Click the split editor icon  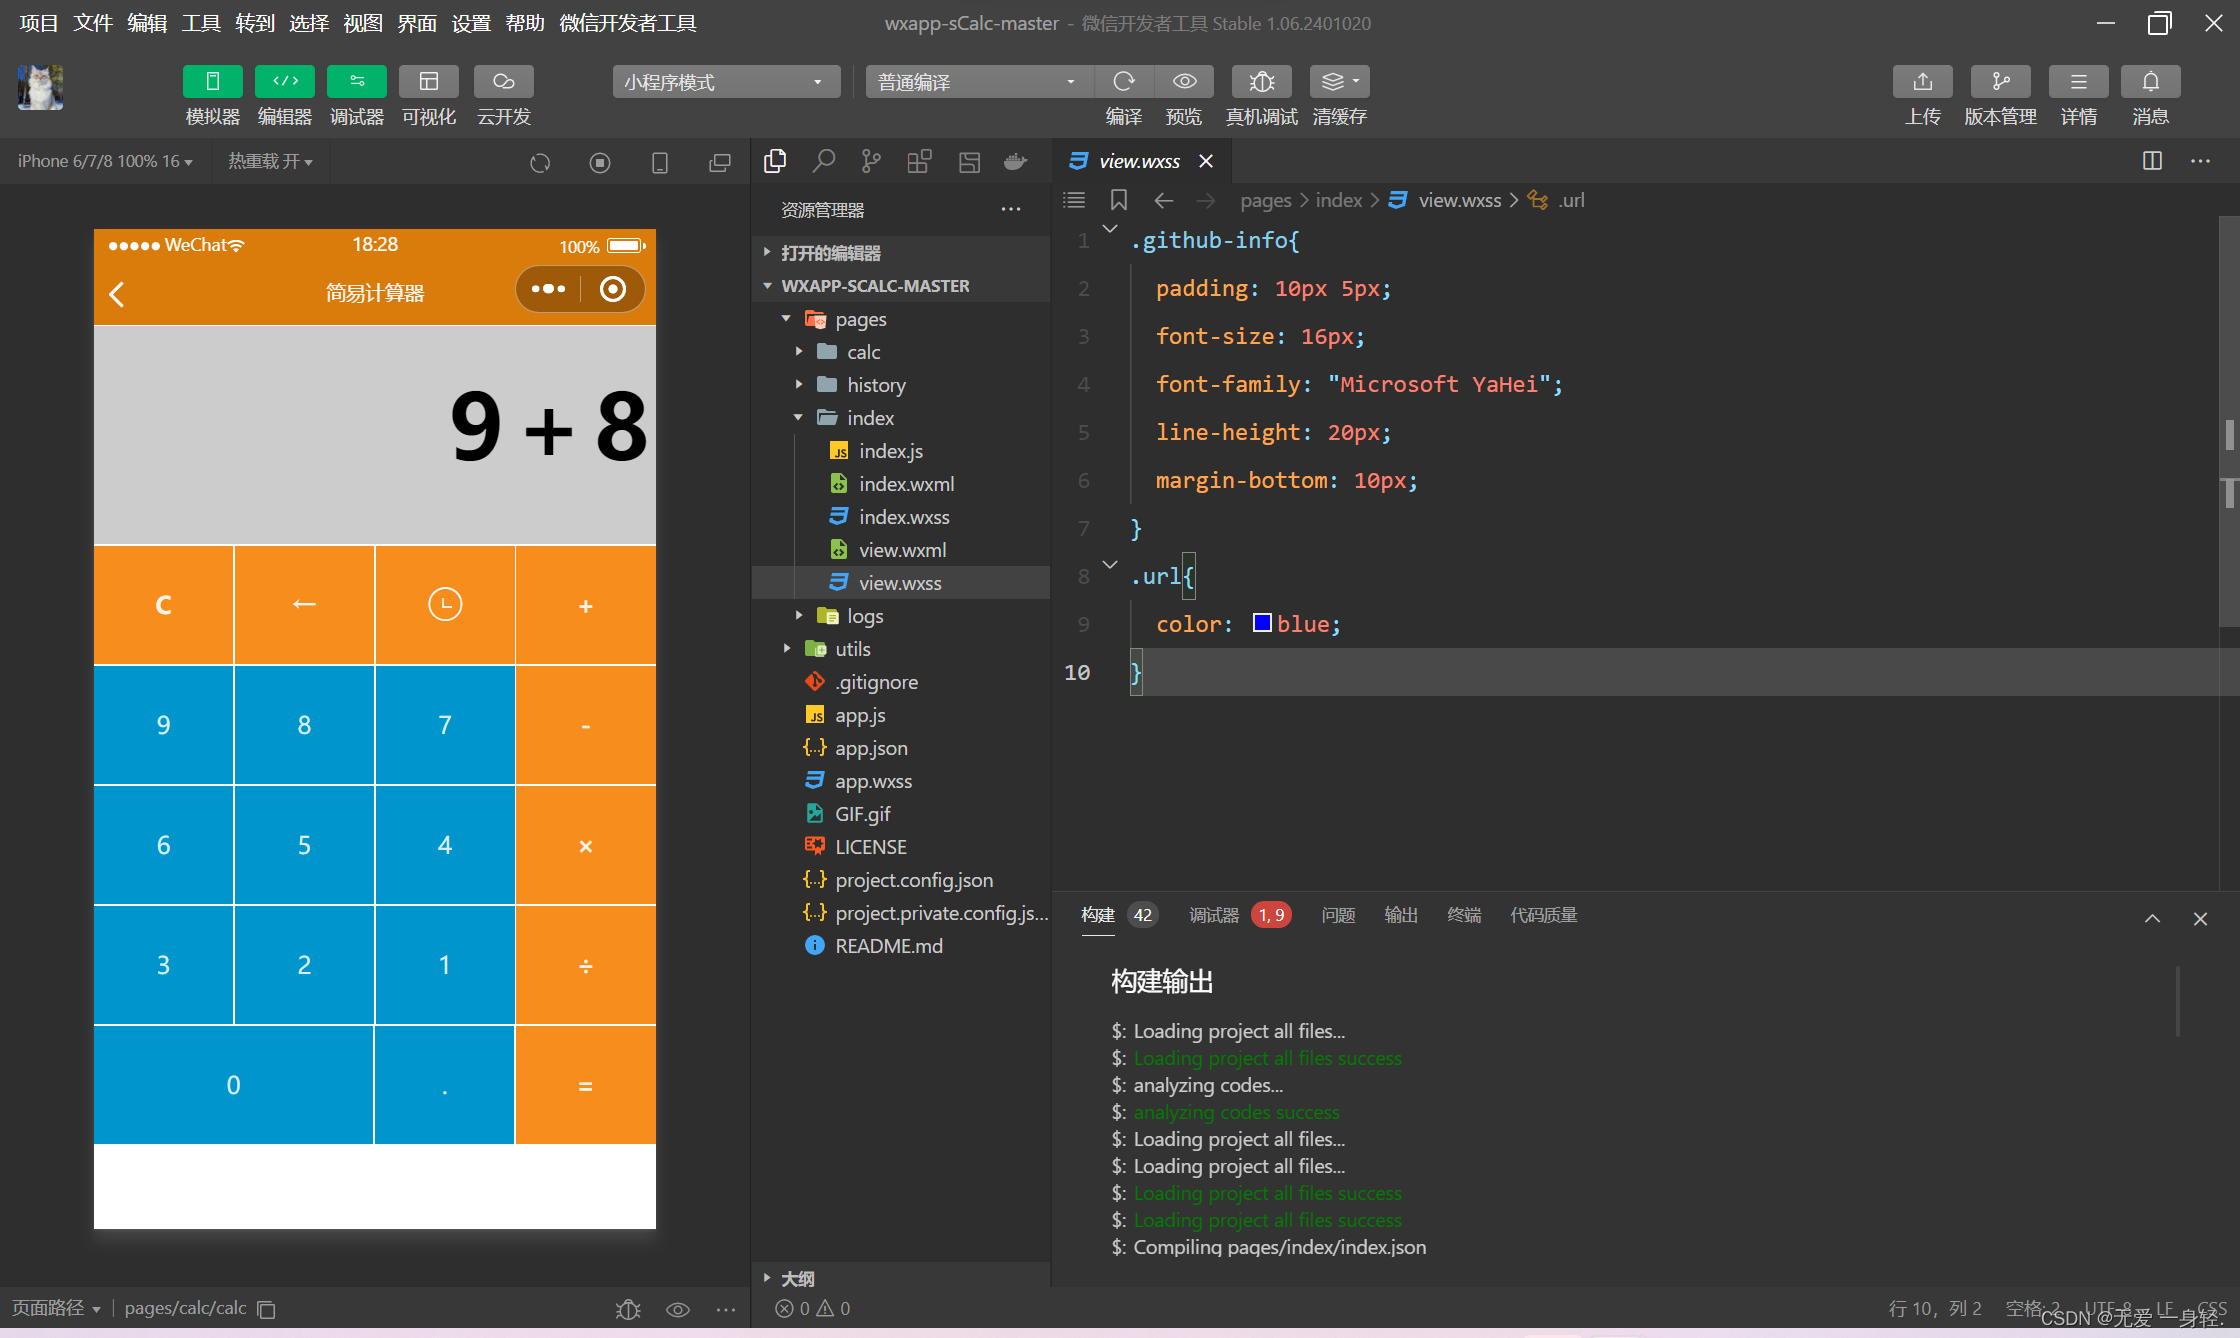[2152, 161]
